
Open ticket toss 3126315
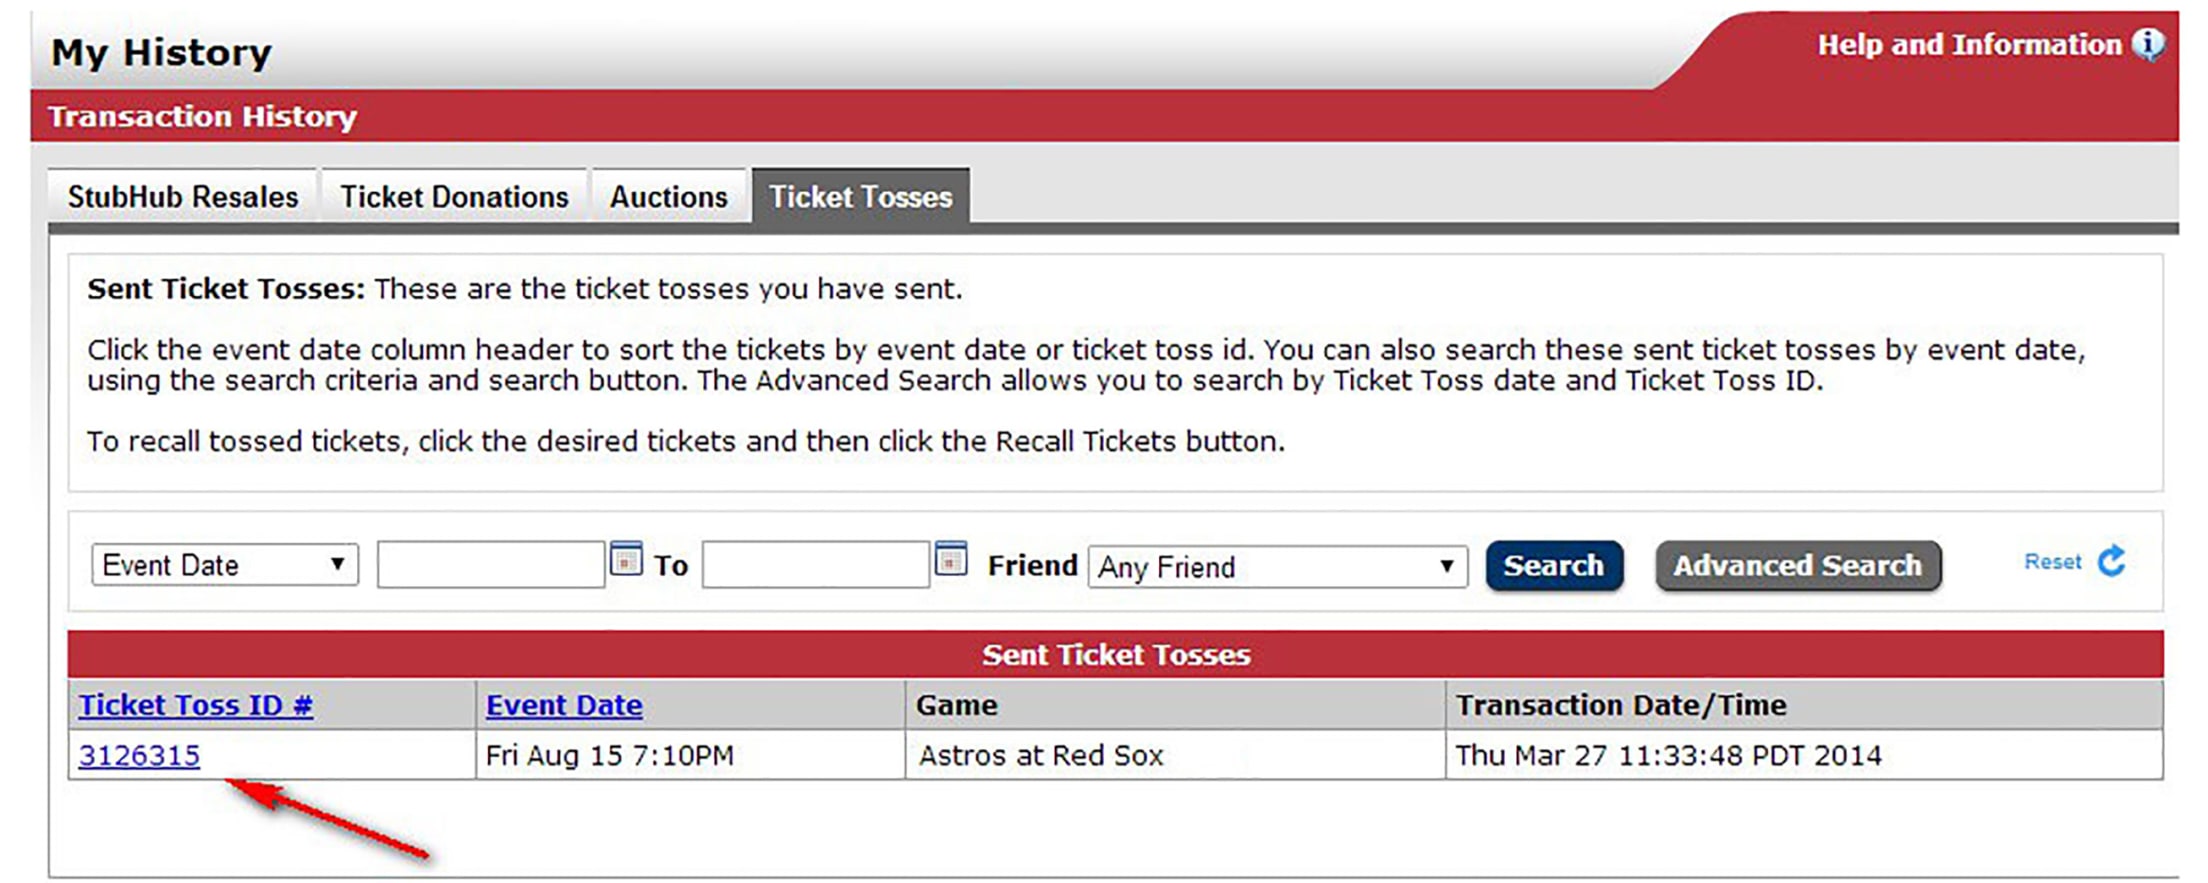(139, 755)
